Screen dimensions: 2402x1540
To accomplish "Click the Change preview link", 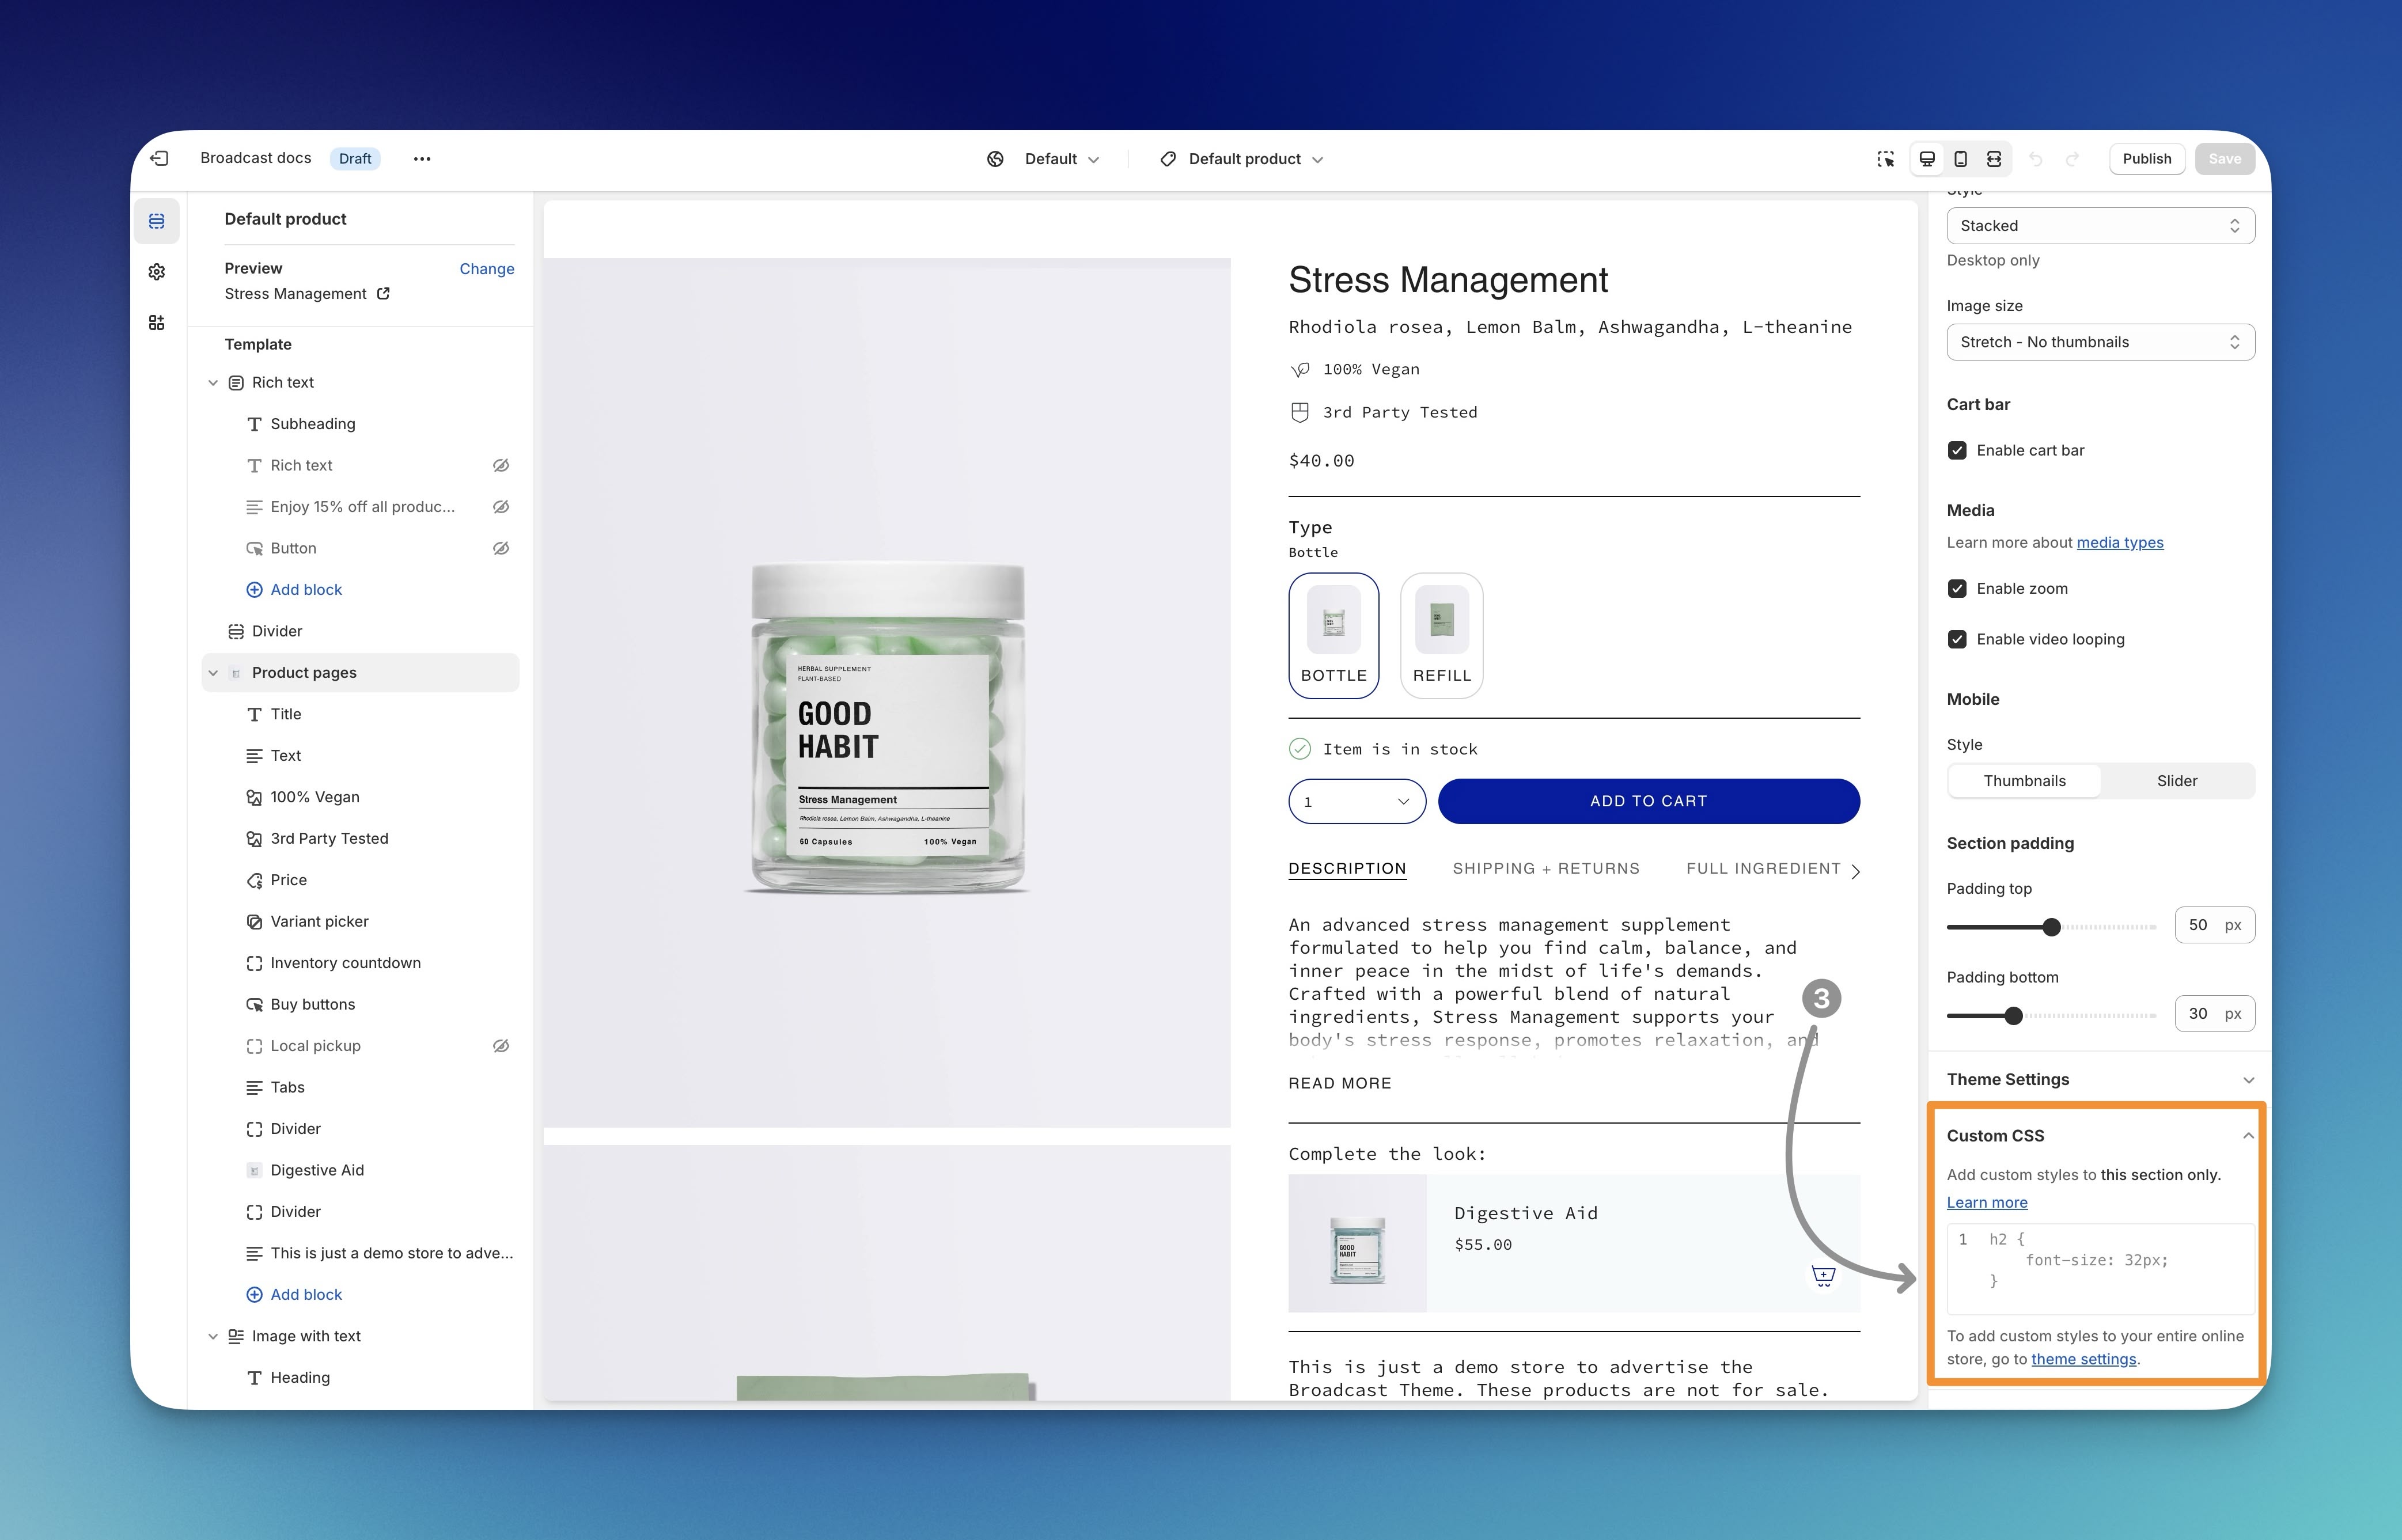I will 486,269.
